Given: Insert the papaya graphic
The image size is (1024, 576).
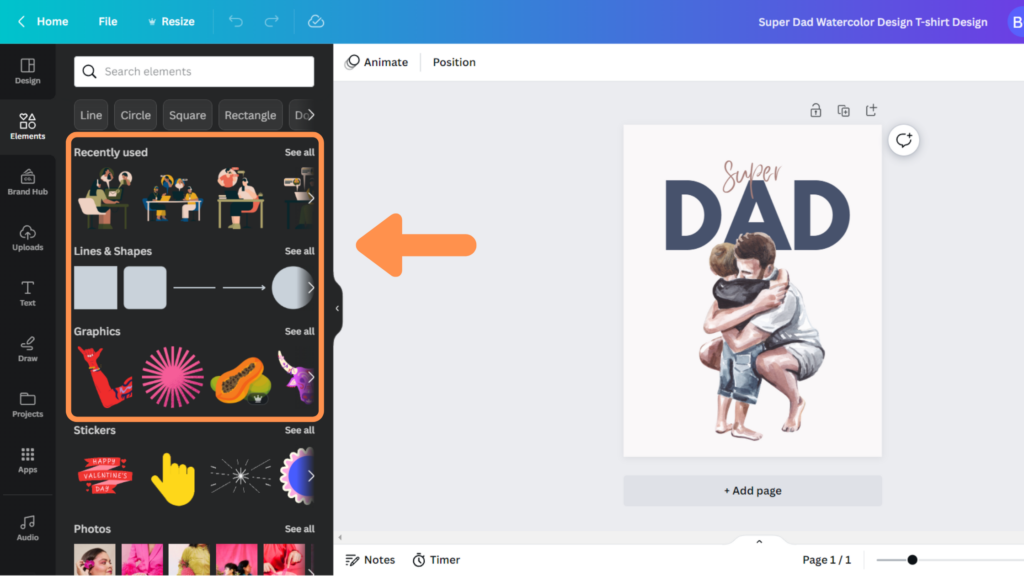Looking at the screenshot, I should [241, 379].
